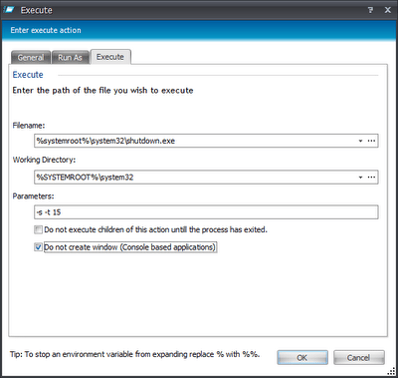Enable 'Do not execute children' checkbox

click(x=38, y=230)
